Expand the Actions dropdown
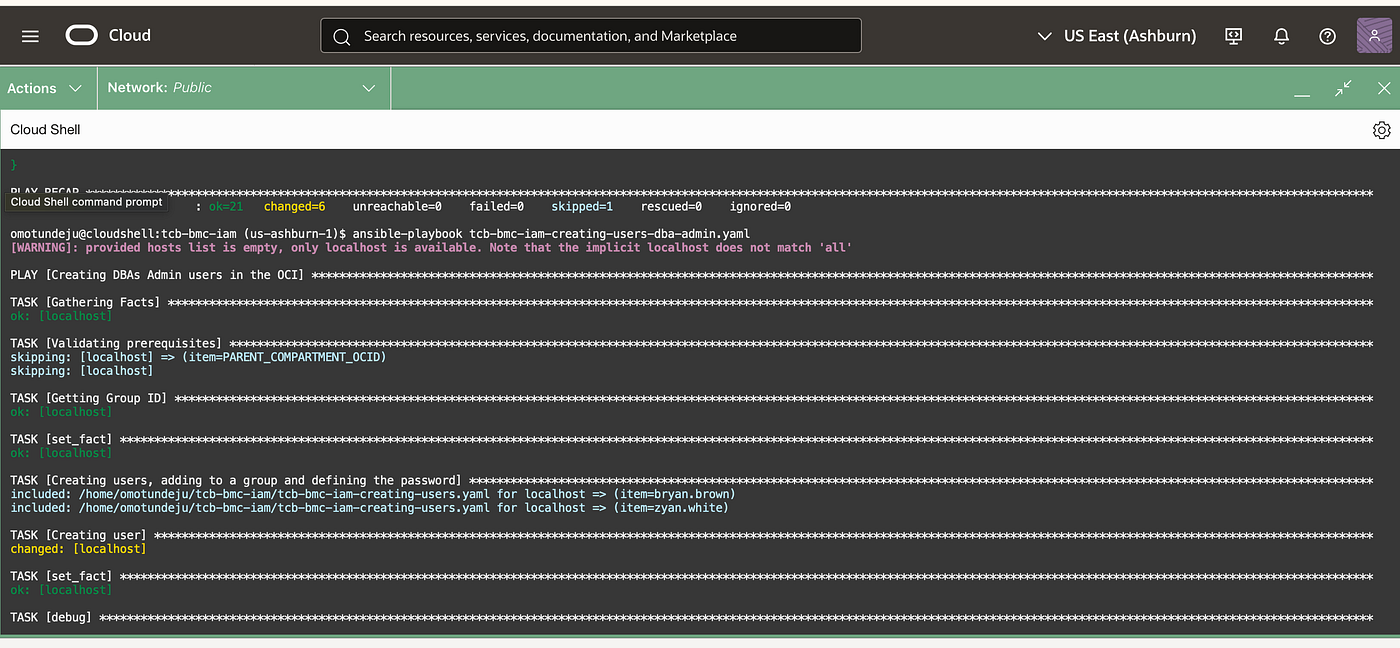The width and height of the screenshot is (1400, 648). [x=46, y=88]
